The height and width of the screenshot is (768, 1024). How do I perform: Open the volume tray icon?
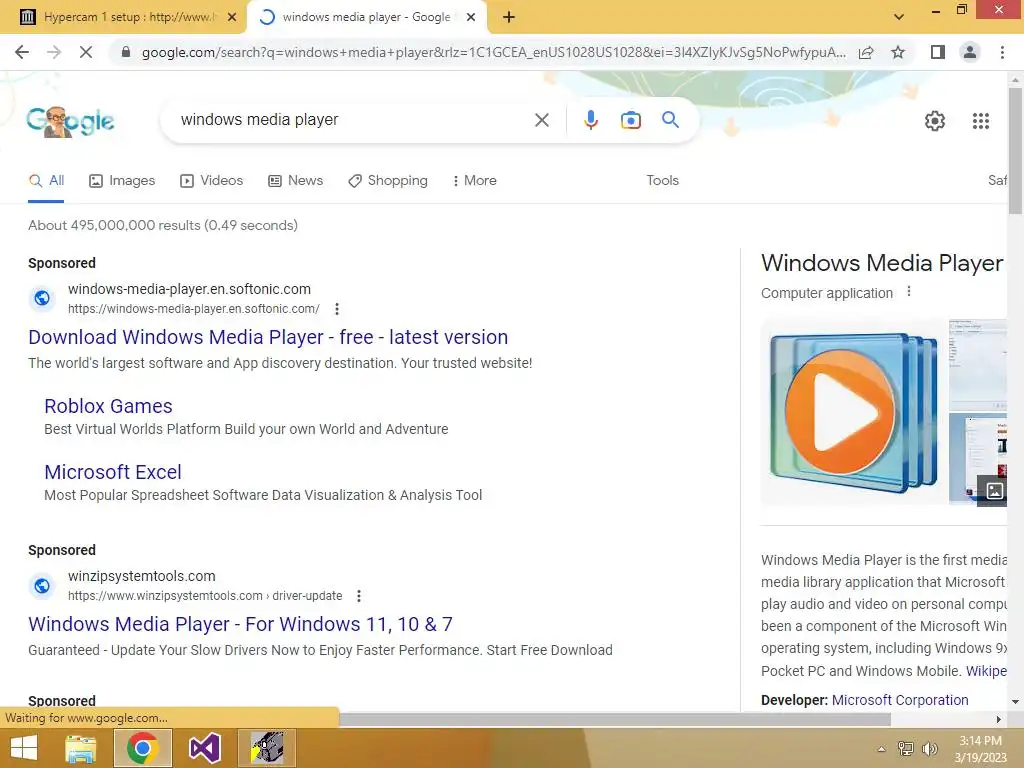pos(929,748)
